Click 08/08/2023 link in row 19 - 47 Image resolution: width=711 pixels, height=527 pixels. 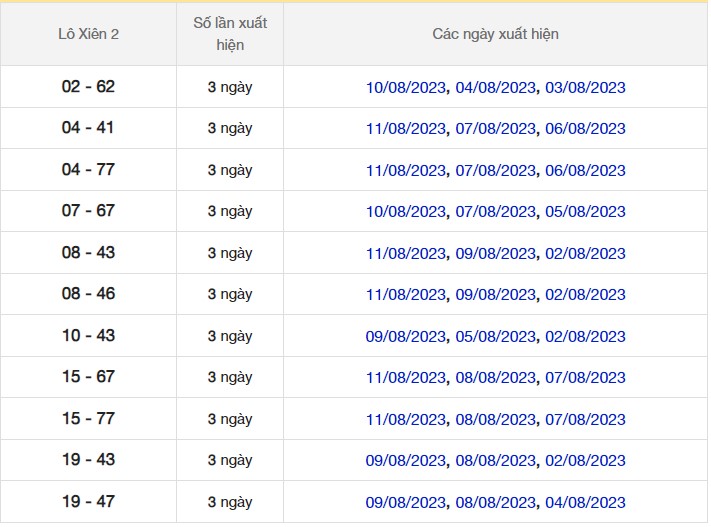coord(496,502)
